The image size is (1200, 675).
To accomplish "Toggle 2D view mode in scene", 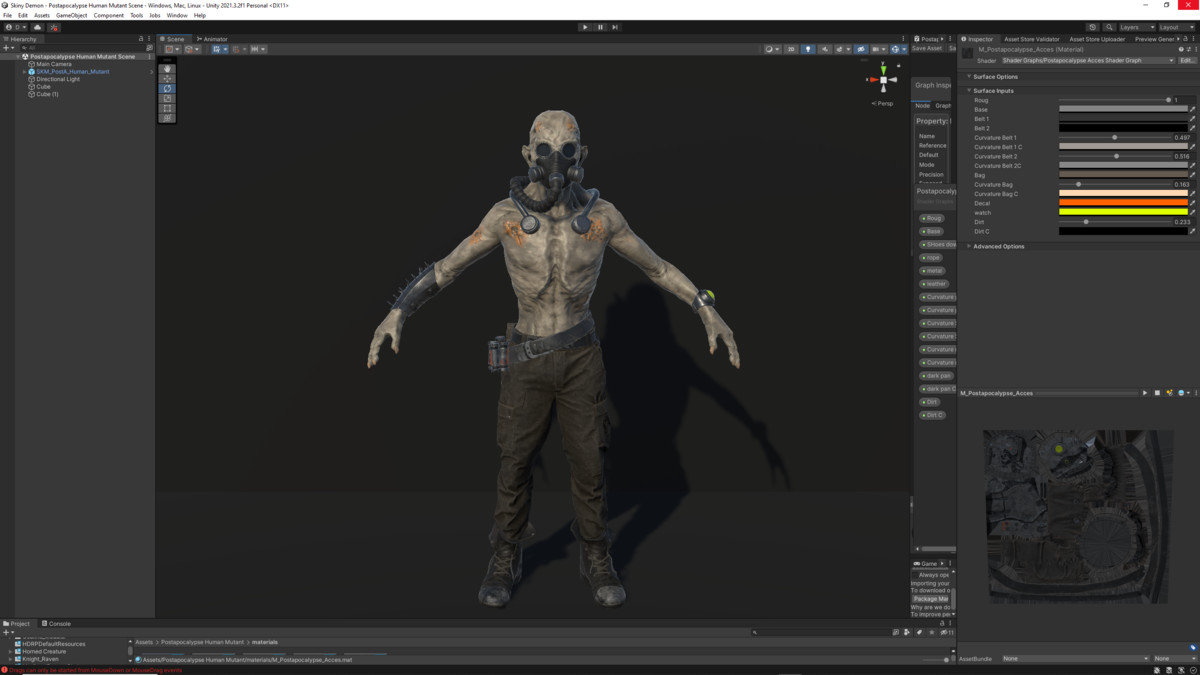I will click(790, 49).
